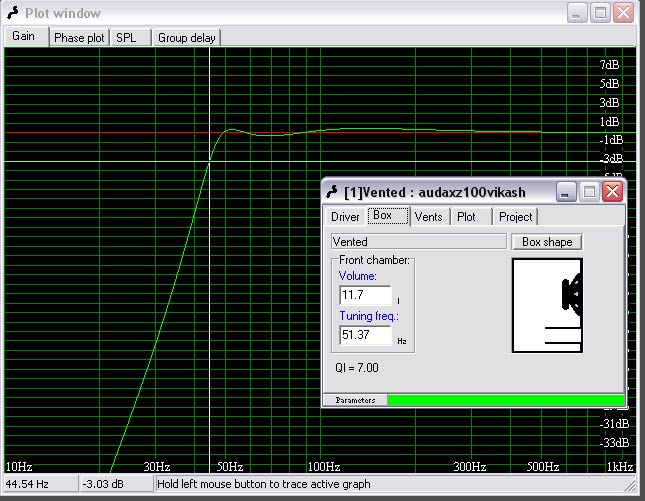The height and width of the screenshot is (501, 645).
Task: Click the Volume label in Front chamber
Action: point(357,276)
